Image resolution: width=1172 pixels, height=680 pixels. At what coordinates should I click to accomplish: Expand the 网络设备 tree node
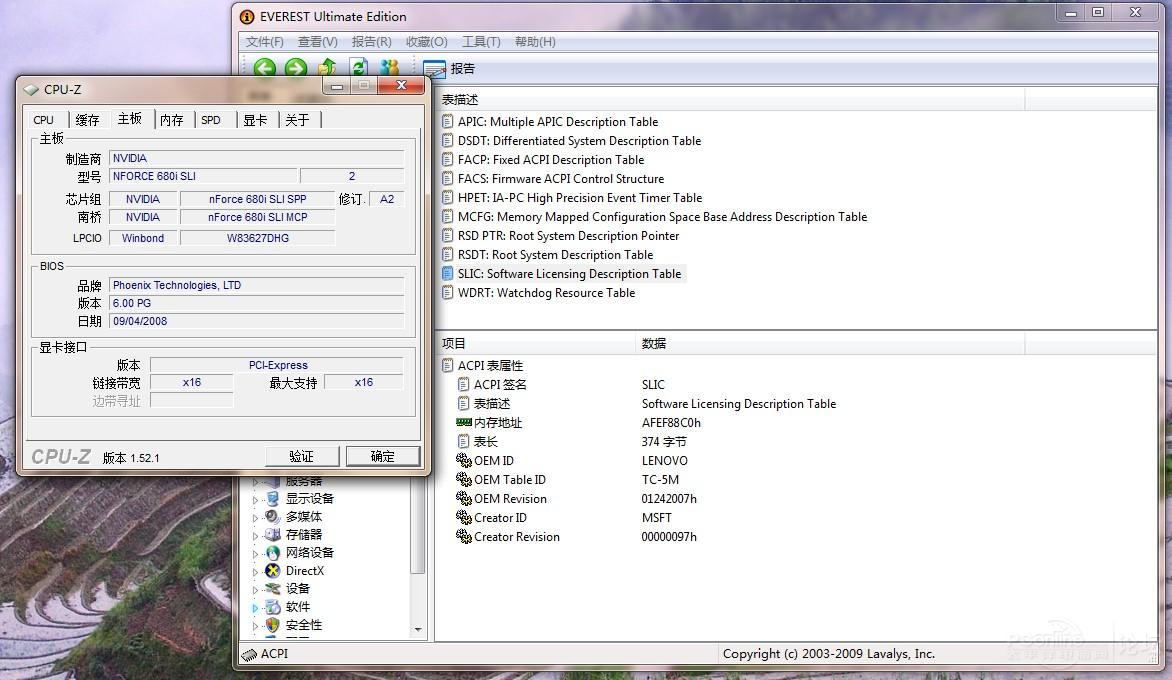256,554
